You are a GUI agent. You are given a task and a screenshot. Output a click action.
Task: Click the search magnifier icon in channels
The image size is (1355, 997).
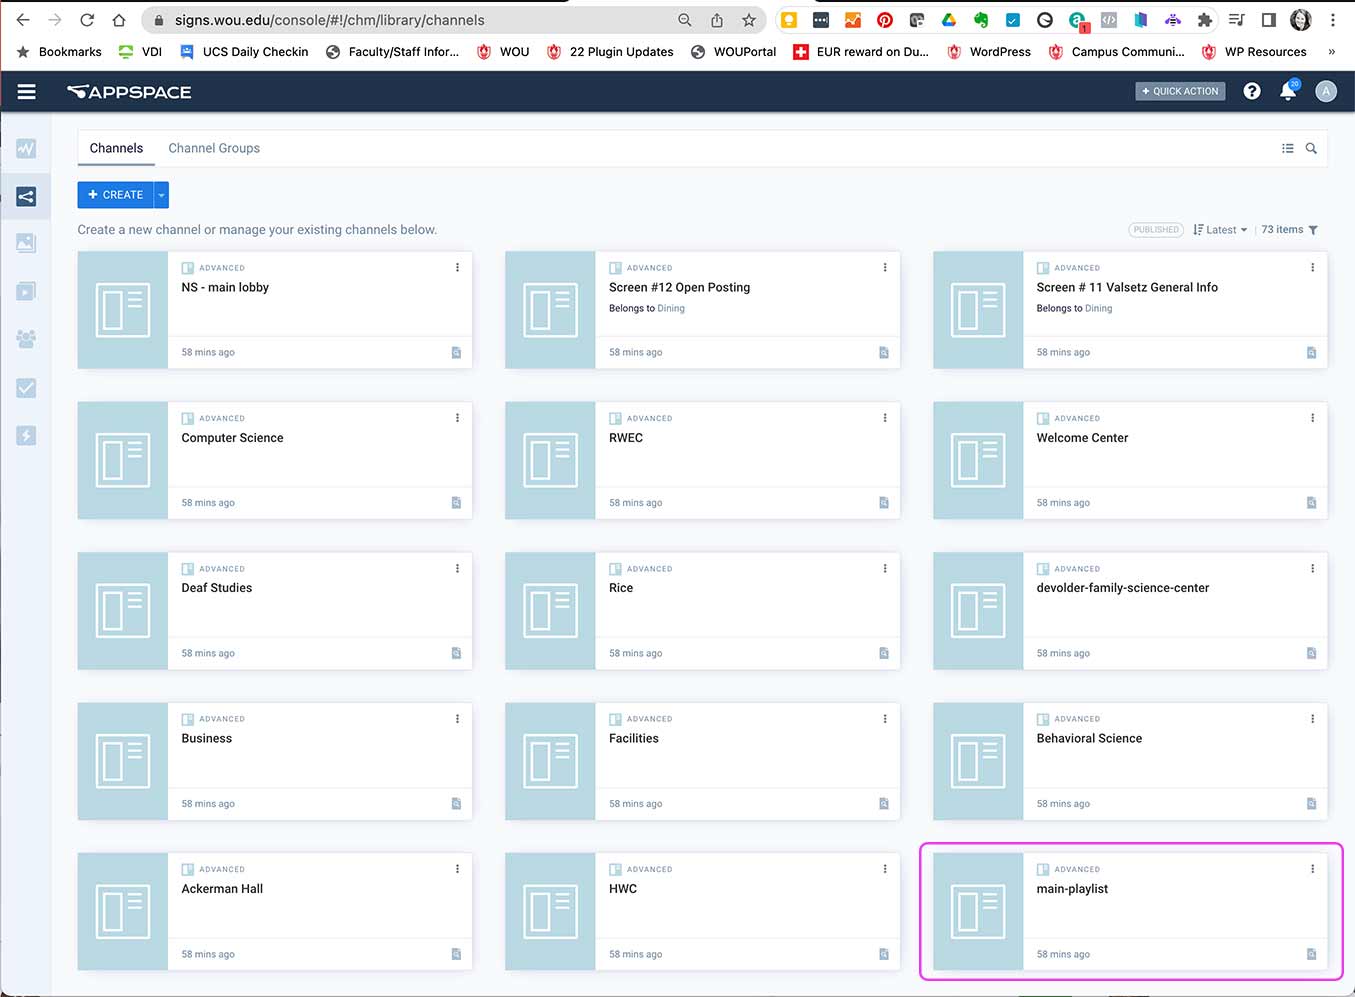tap(1311, 149)
